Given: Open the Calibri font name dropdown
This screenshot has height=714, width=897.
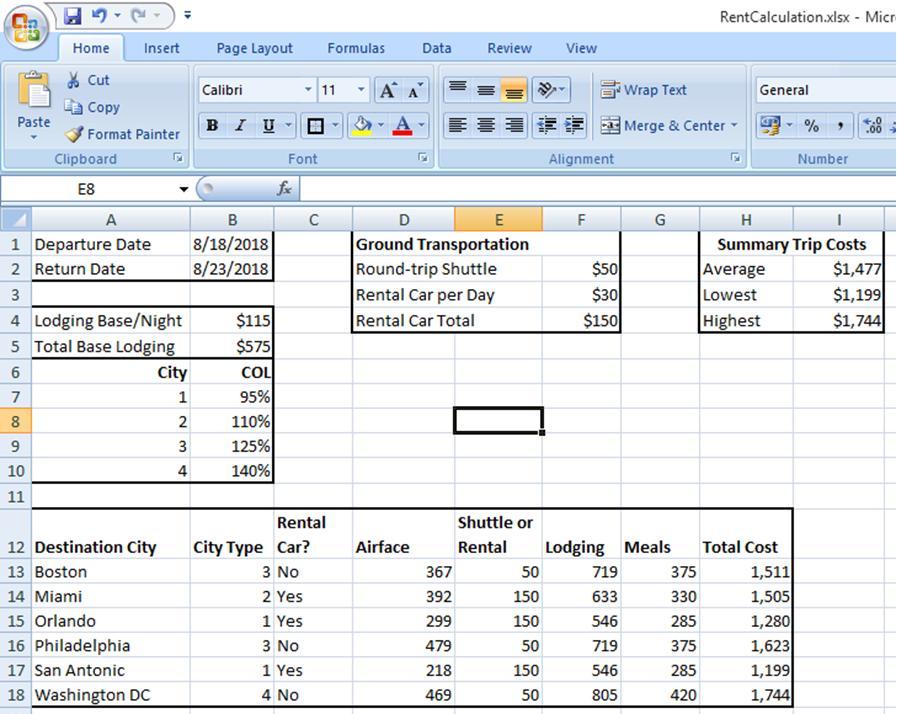Looking at the screenshot, I should point(308,90).
